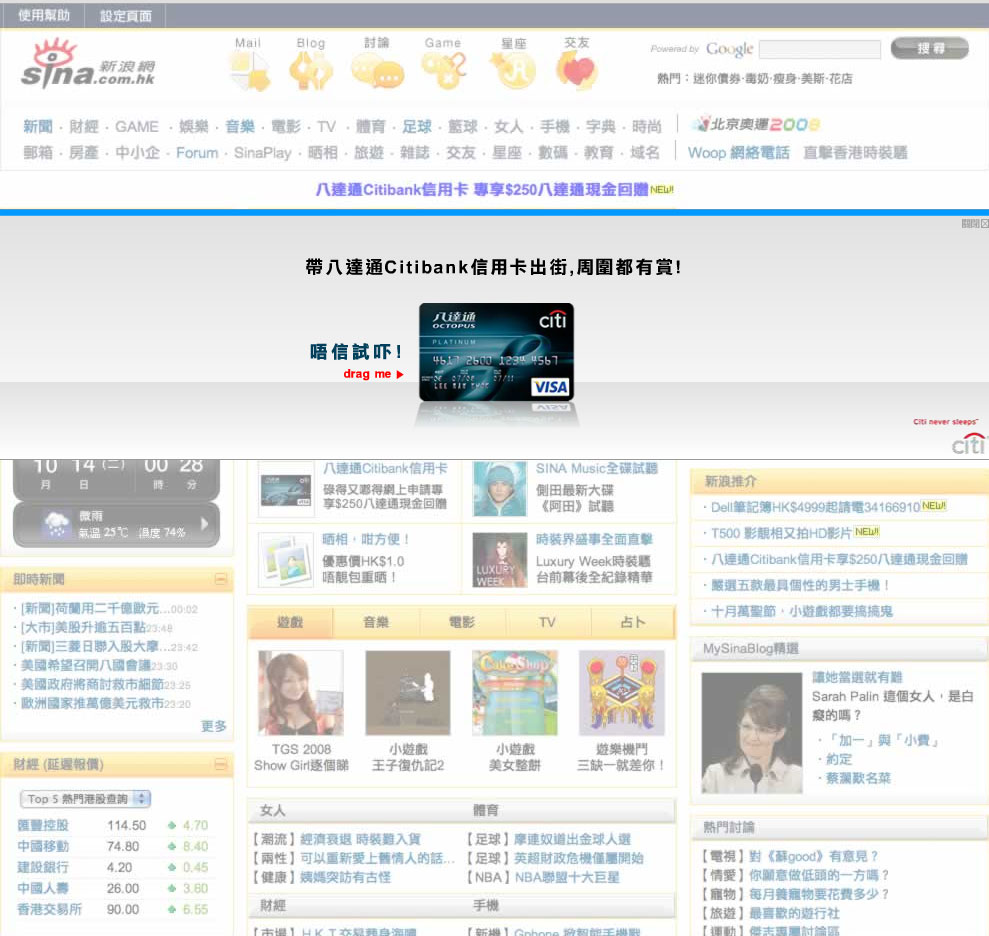Collapse the 財經 (延遲報價) panel
The image size is (989, 936).
coord(221,764)
